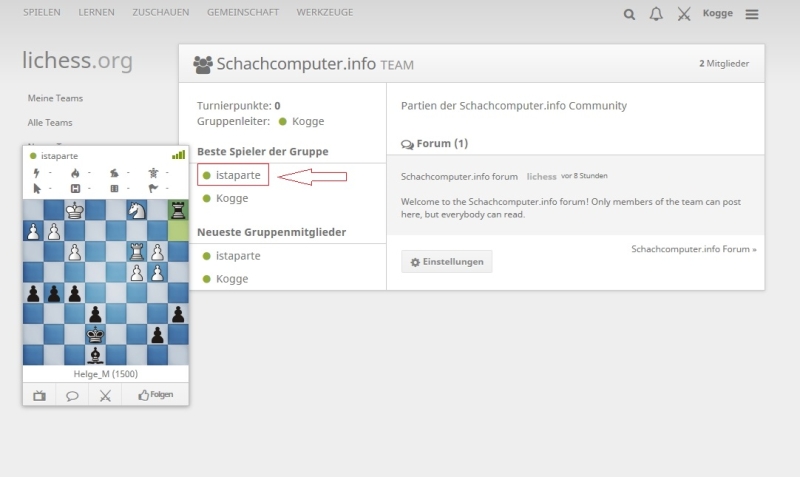Open the lichess author link in the forum post

pyautogui.click(x=541, y=177)
